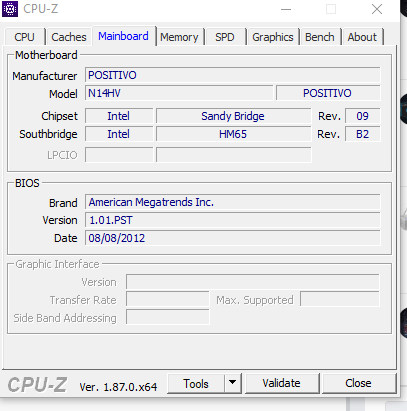This screenshot has width=407, height=411.
Task: Click the BIOS Version 1.01.PST field
Action: (x=233, y=220)
